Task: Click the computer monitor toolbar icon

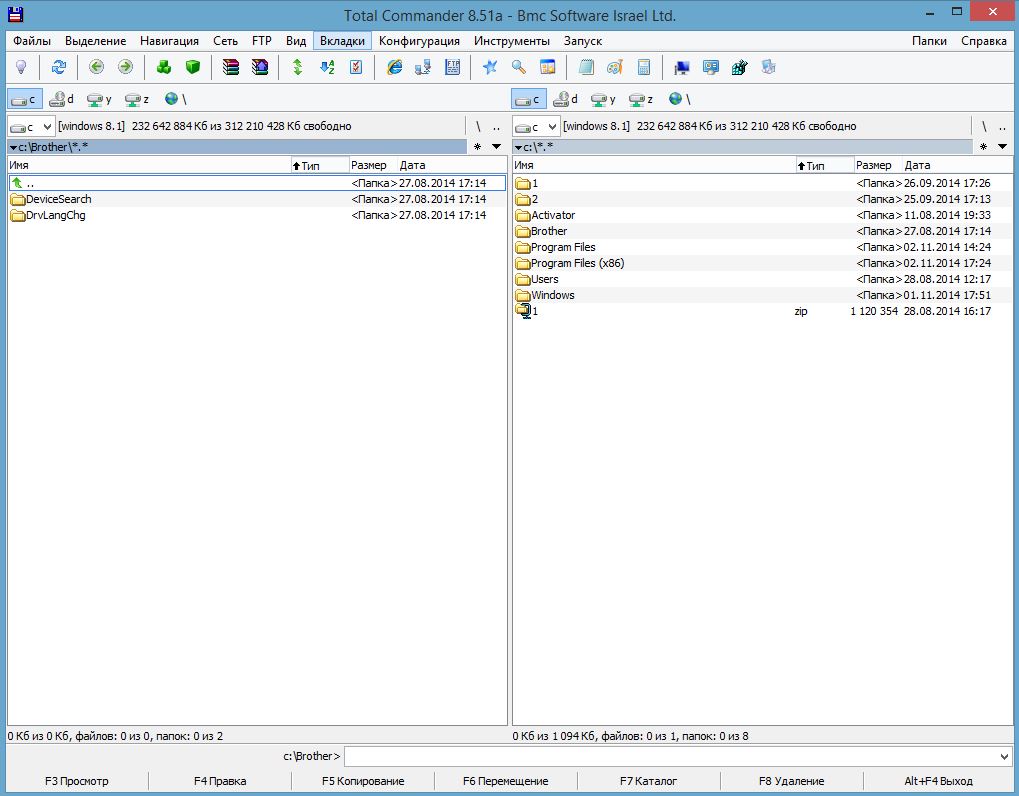Action: coord(682,67)
